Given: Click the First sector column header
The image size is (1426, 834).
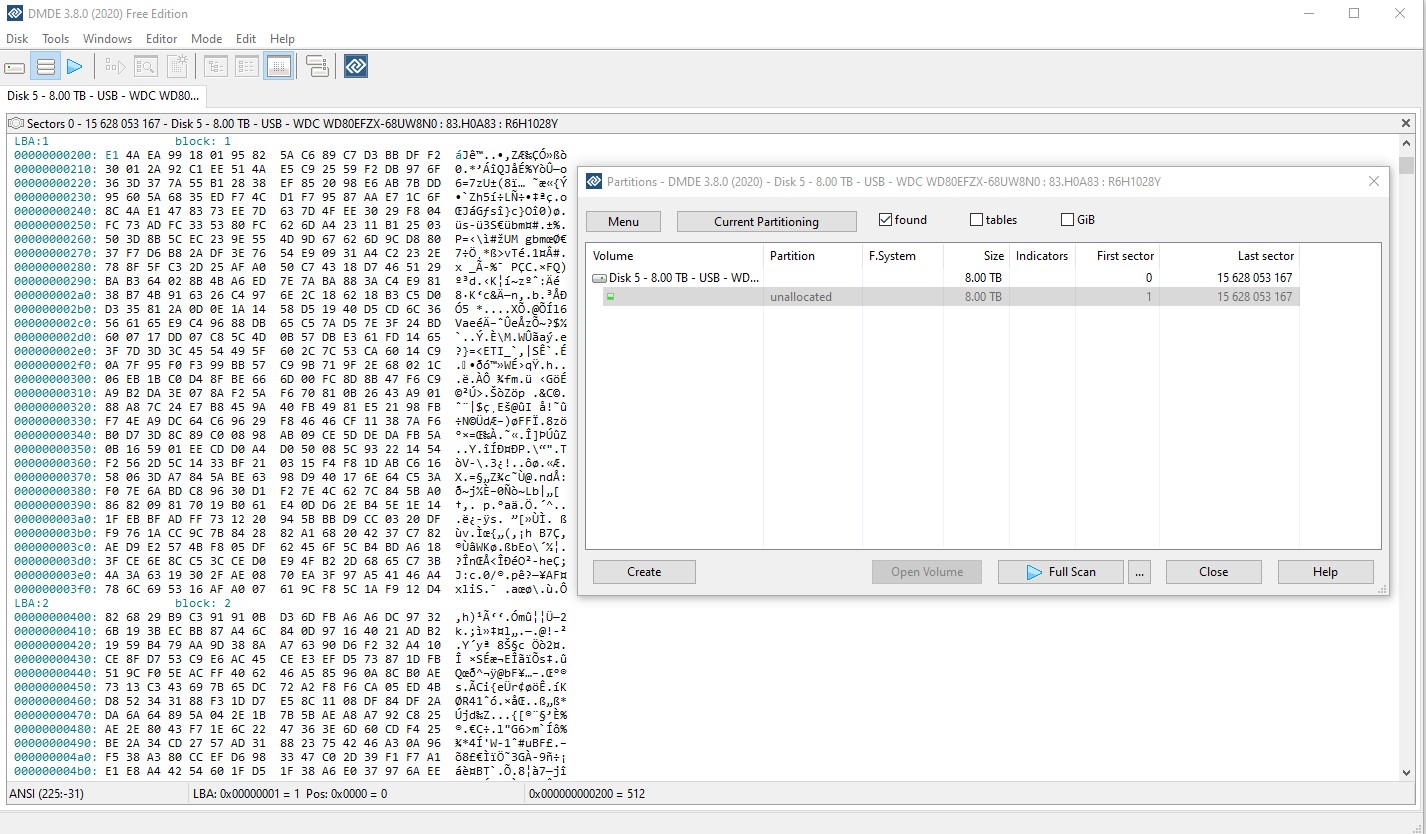Looking at the screenshot, I should pos(1118,256).
